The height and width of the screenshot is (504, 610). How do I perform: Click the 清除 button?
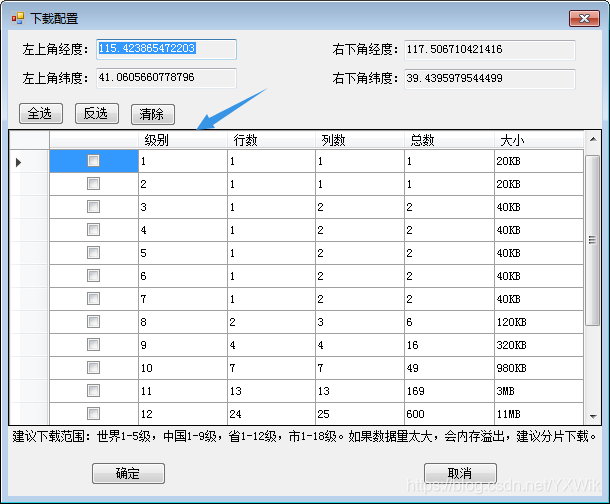(x=153, y=114)
